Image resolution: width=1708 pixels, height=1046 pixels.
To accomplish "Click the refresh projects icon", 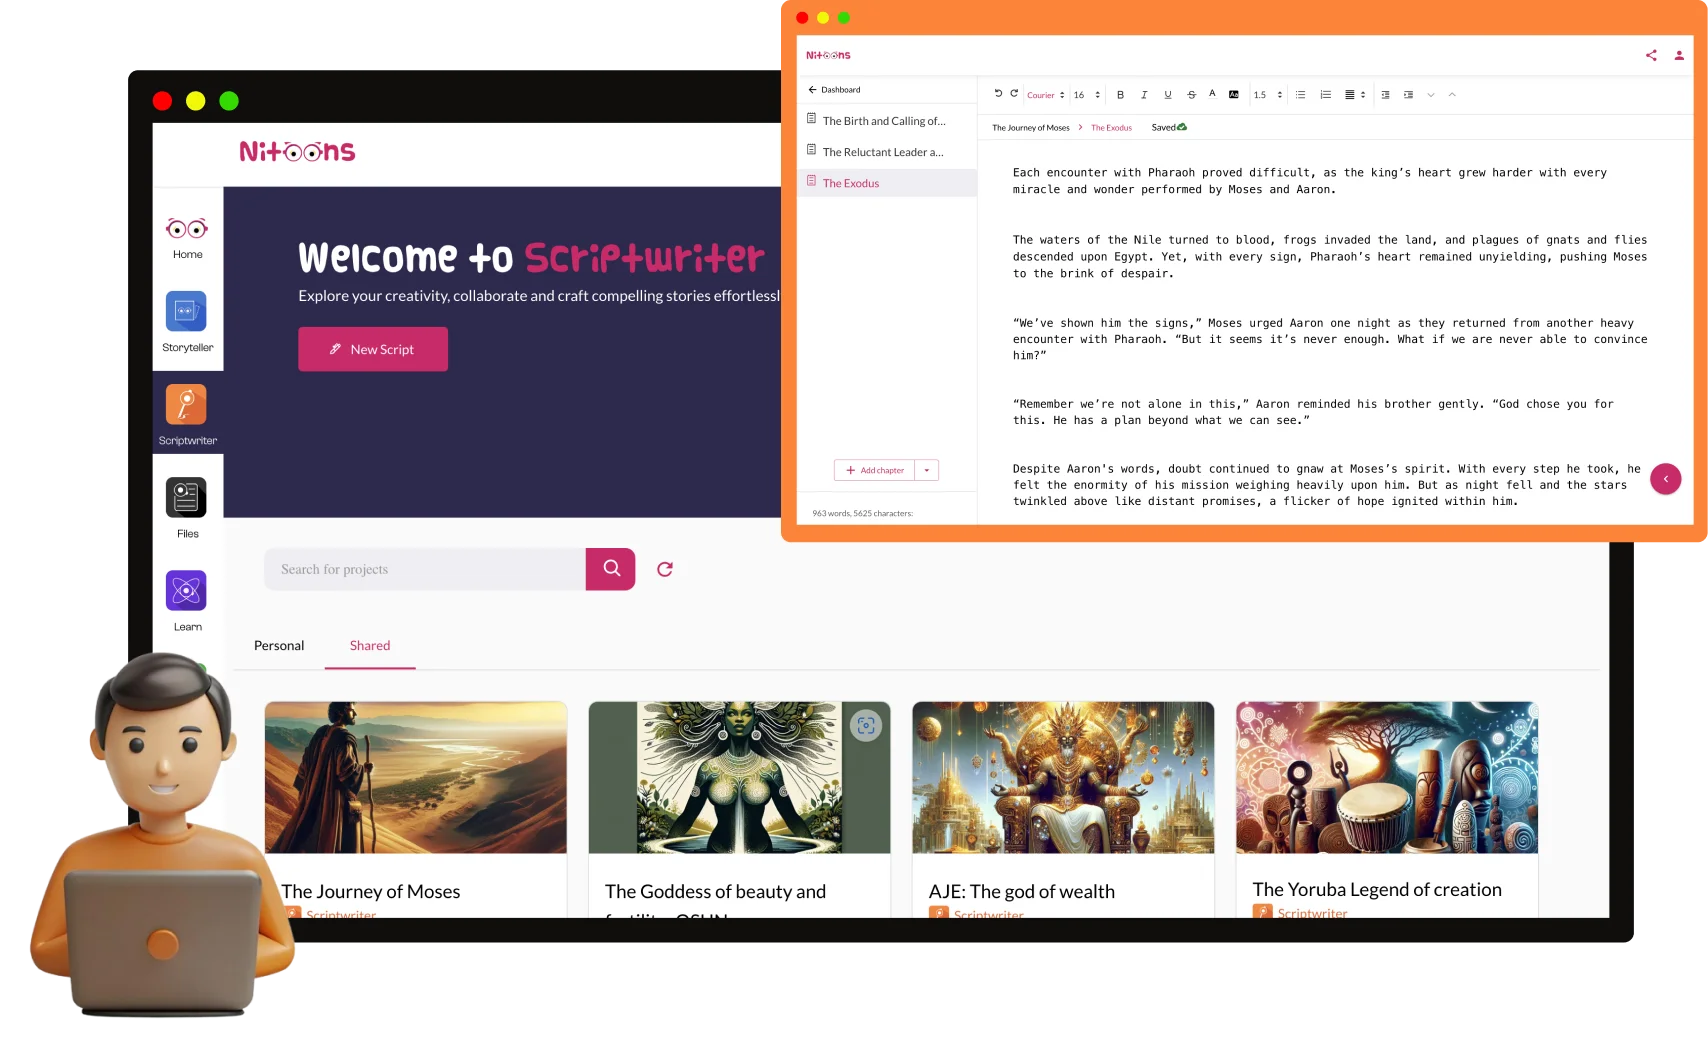I will pyautogui.click(x=665, y=569).
